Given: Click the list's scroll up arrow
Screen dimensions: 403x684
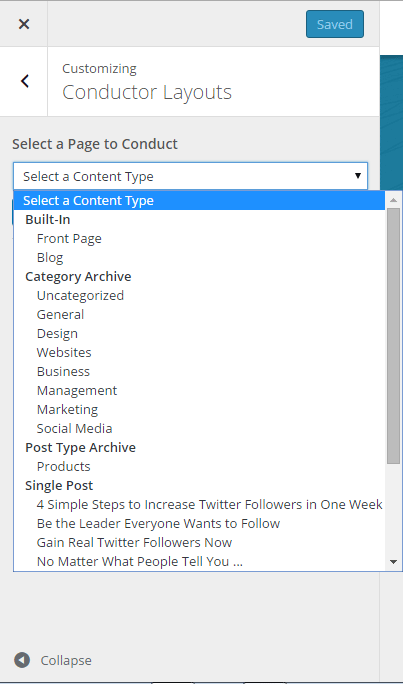Looking at the screenshot, I should (393, 200).
